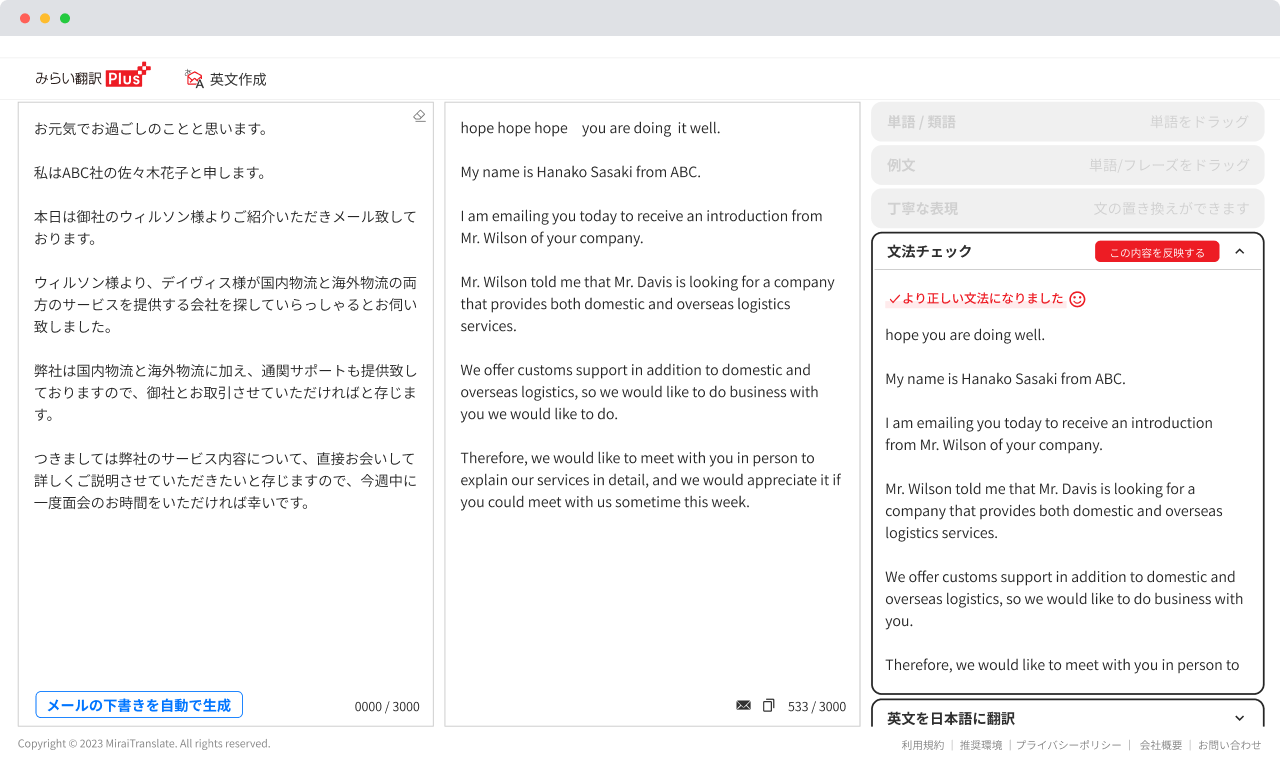Click 私はABC社の佐々木花子と申します line

click(x=150, y=172)
